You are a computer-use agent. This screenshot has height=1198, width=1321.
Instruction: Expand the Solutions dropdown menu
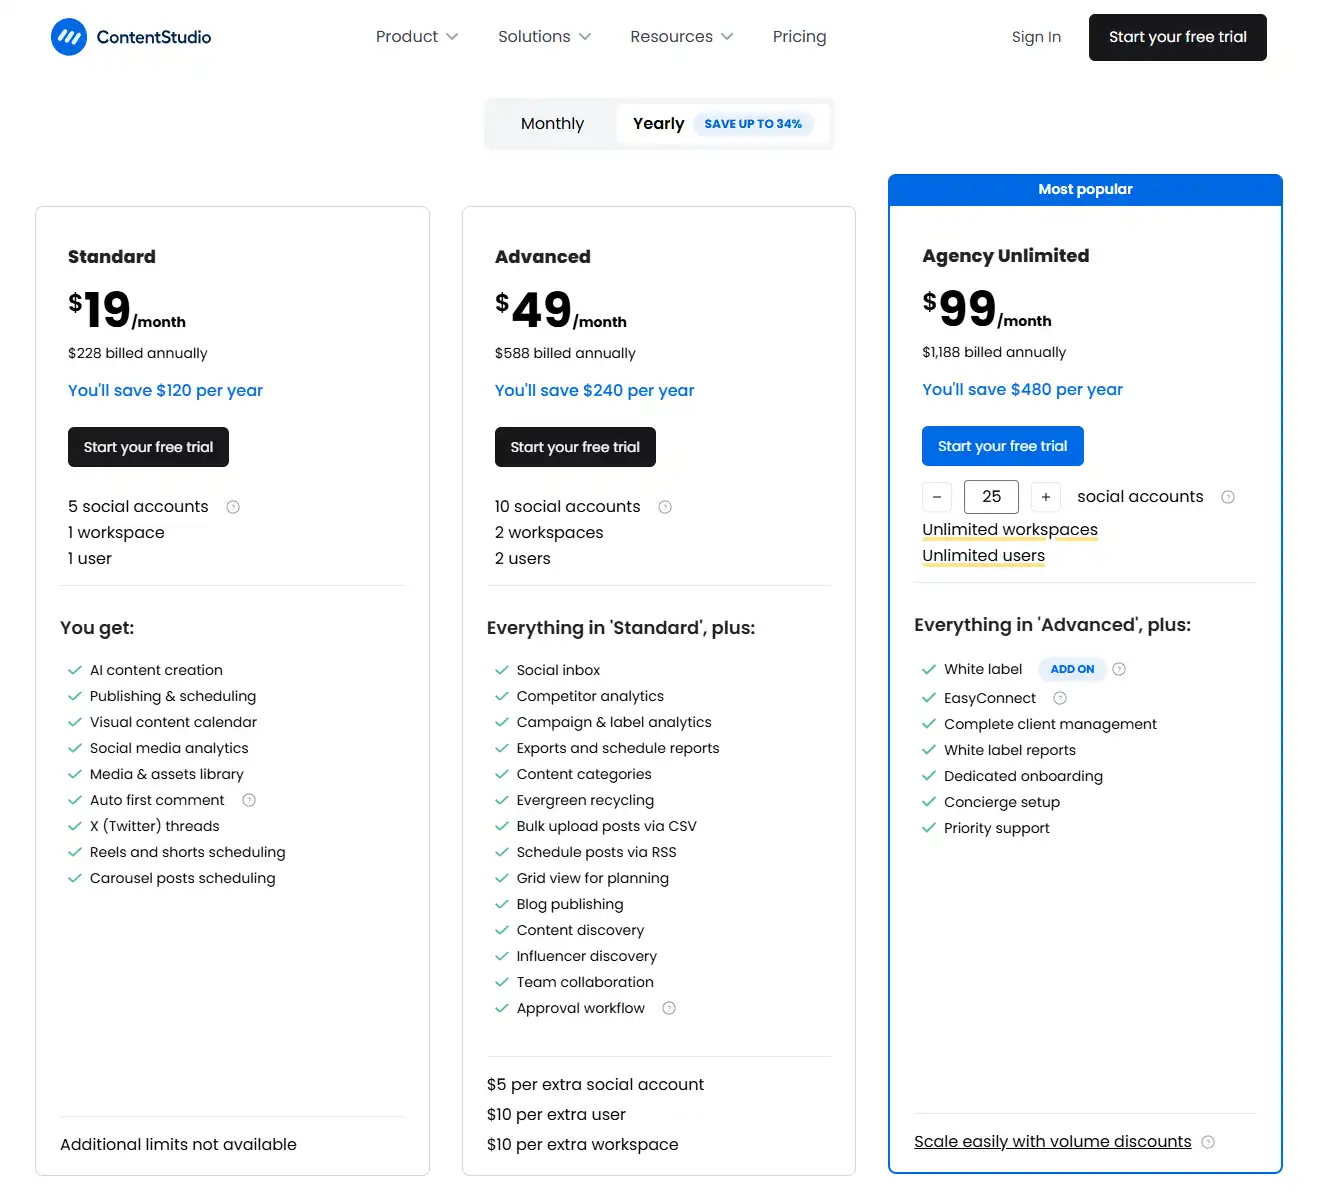point(545,37)
